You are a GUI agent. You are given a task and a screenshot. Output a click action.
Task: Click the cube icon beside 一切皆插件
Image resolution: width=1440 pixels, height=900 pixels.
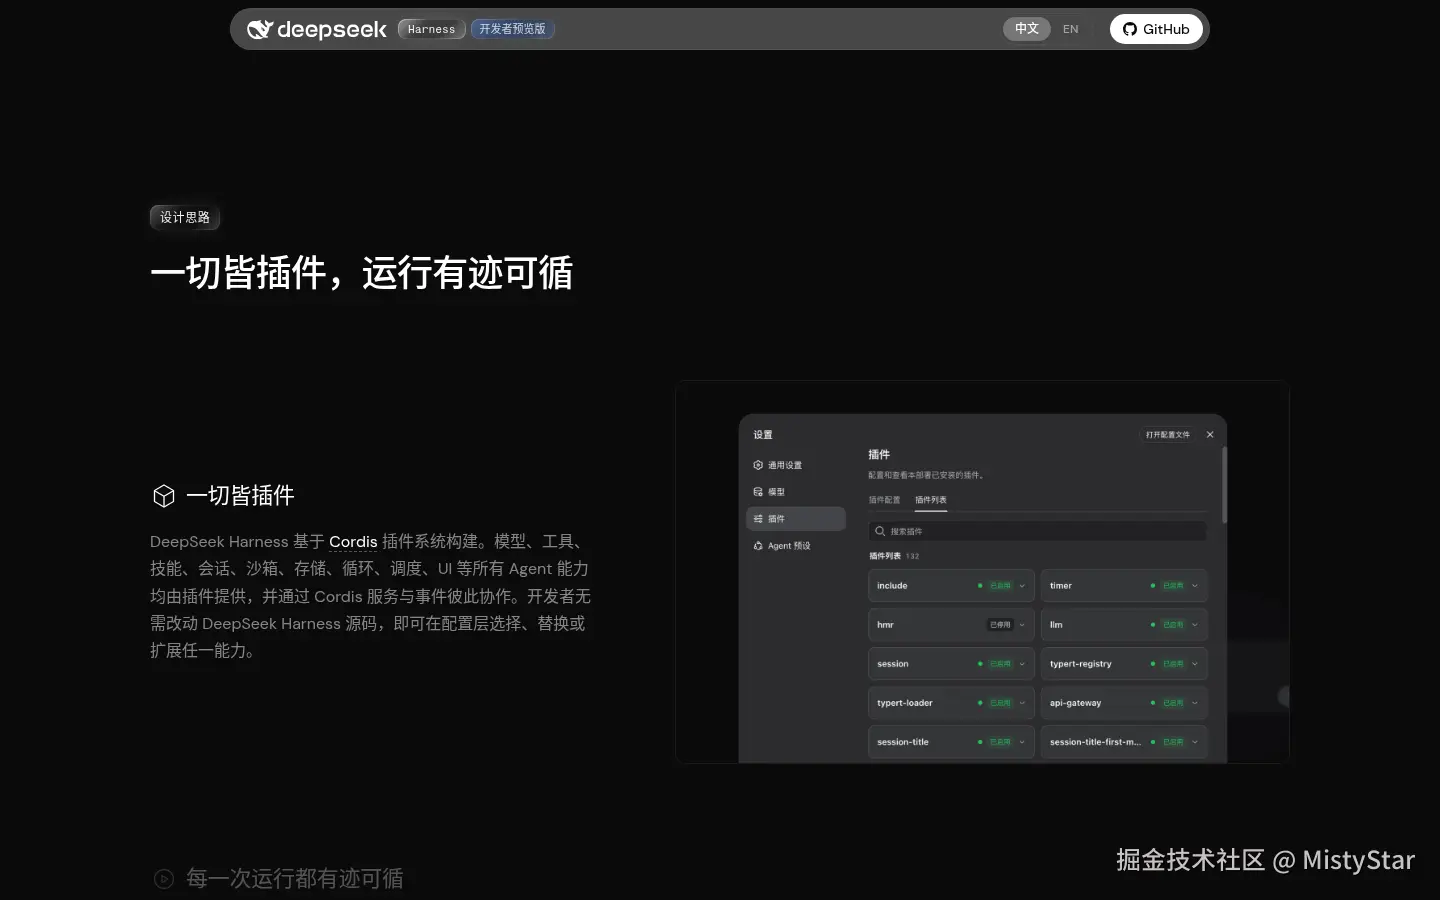tap(164, 496)
